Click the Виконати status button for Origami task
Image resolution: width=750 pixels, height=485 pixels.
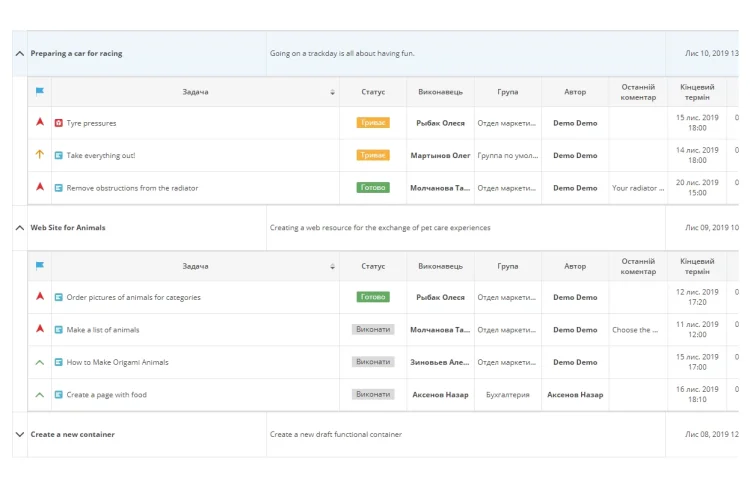(373, 362)
